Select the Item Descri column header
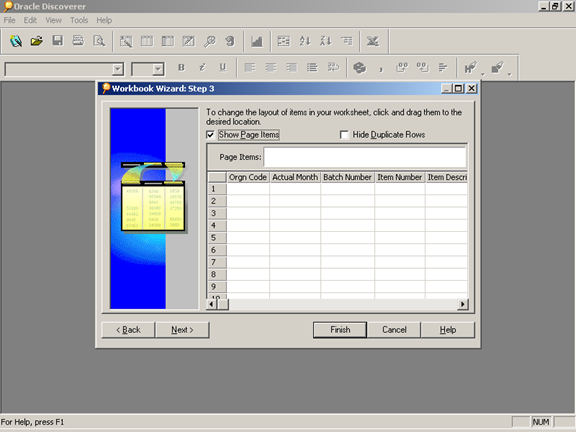The width and height of the screenshot is (576, 432). point(447,177)
